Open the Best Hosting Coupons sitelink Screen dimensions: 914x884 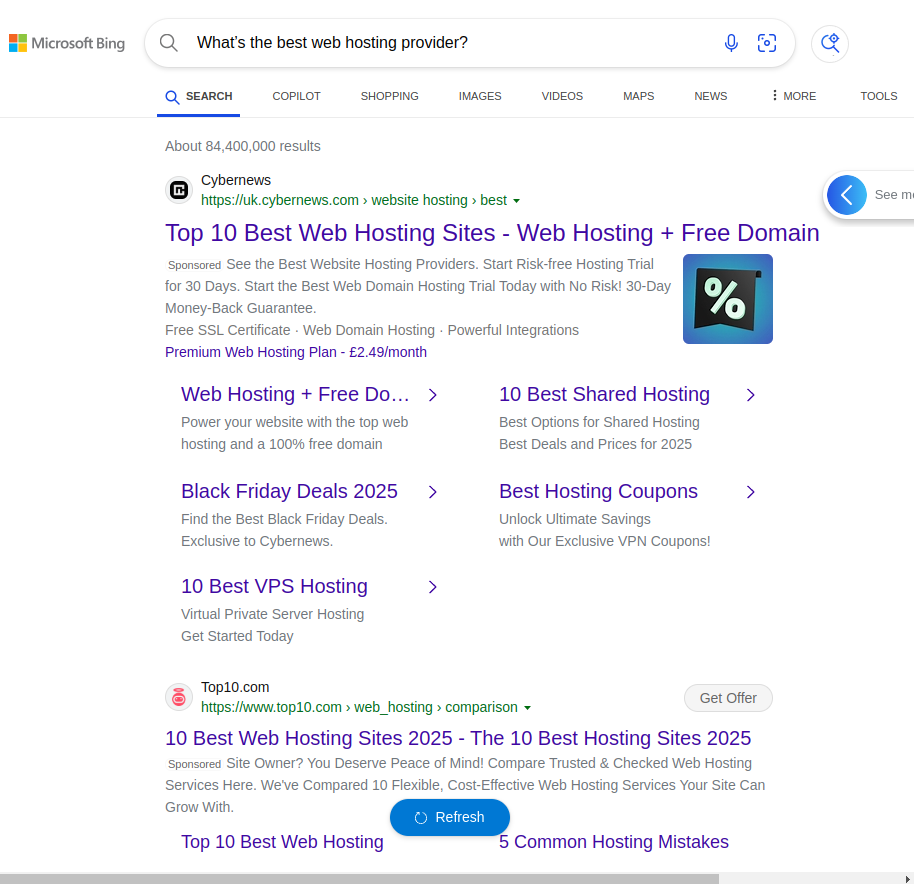pyautogui.click(x=598, y=491)
